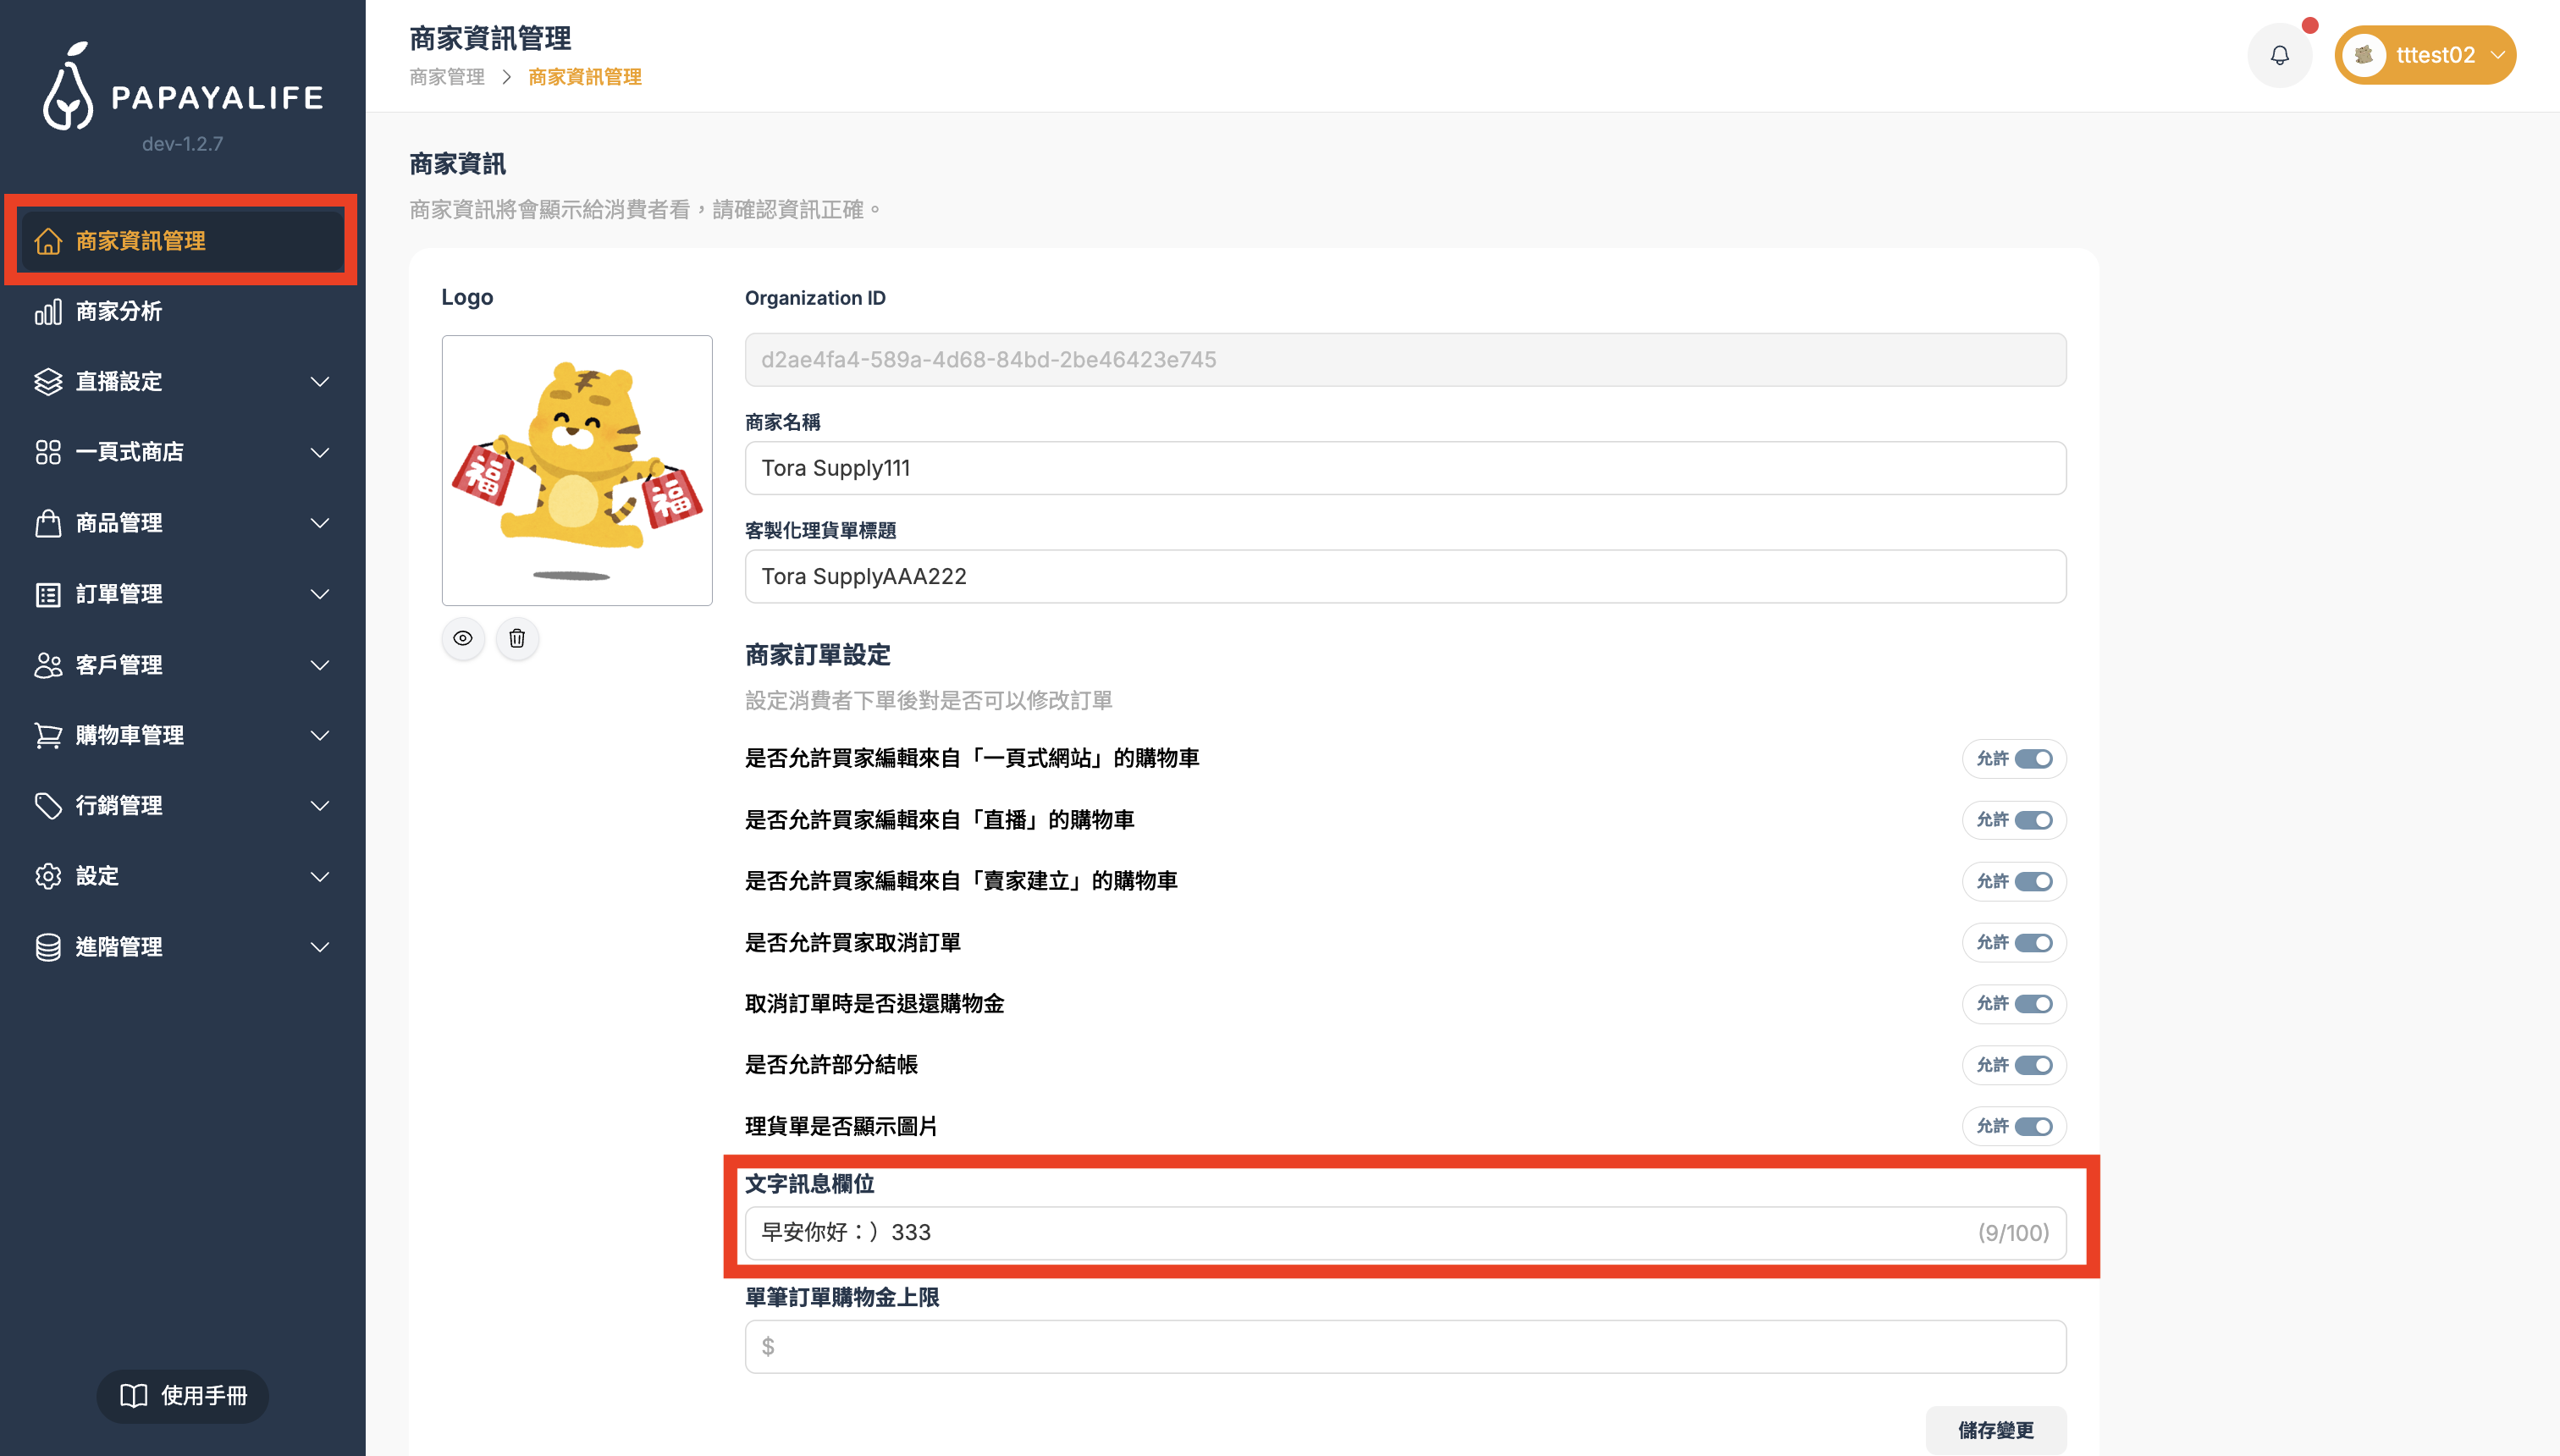Click the 儲存變更 button
The image size is (2560, 1456).
coord(1995,1430)
